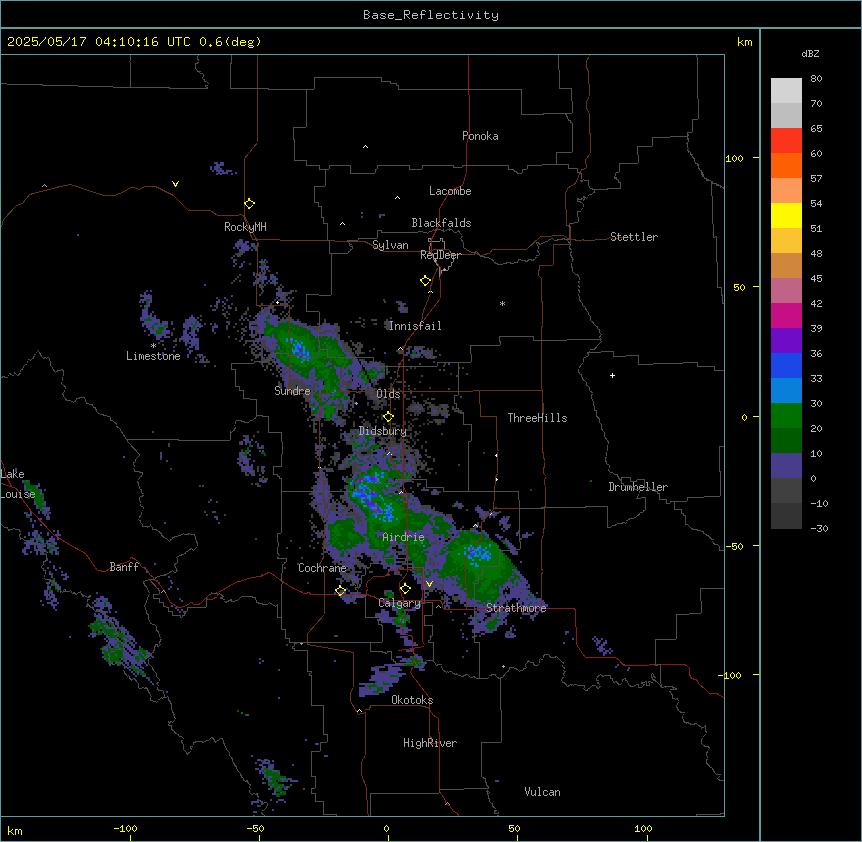Click the RedDeer city label
The image size is (862, 842).
point(440,255)
